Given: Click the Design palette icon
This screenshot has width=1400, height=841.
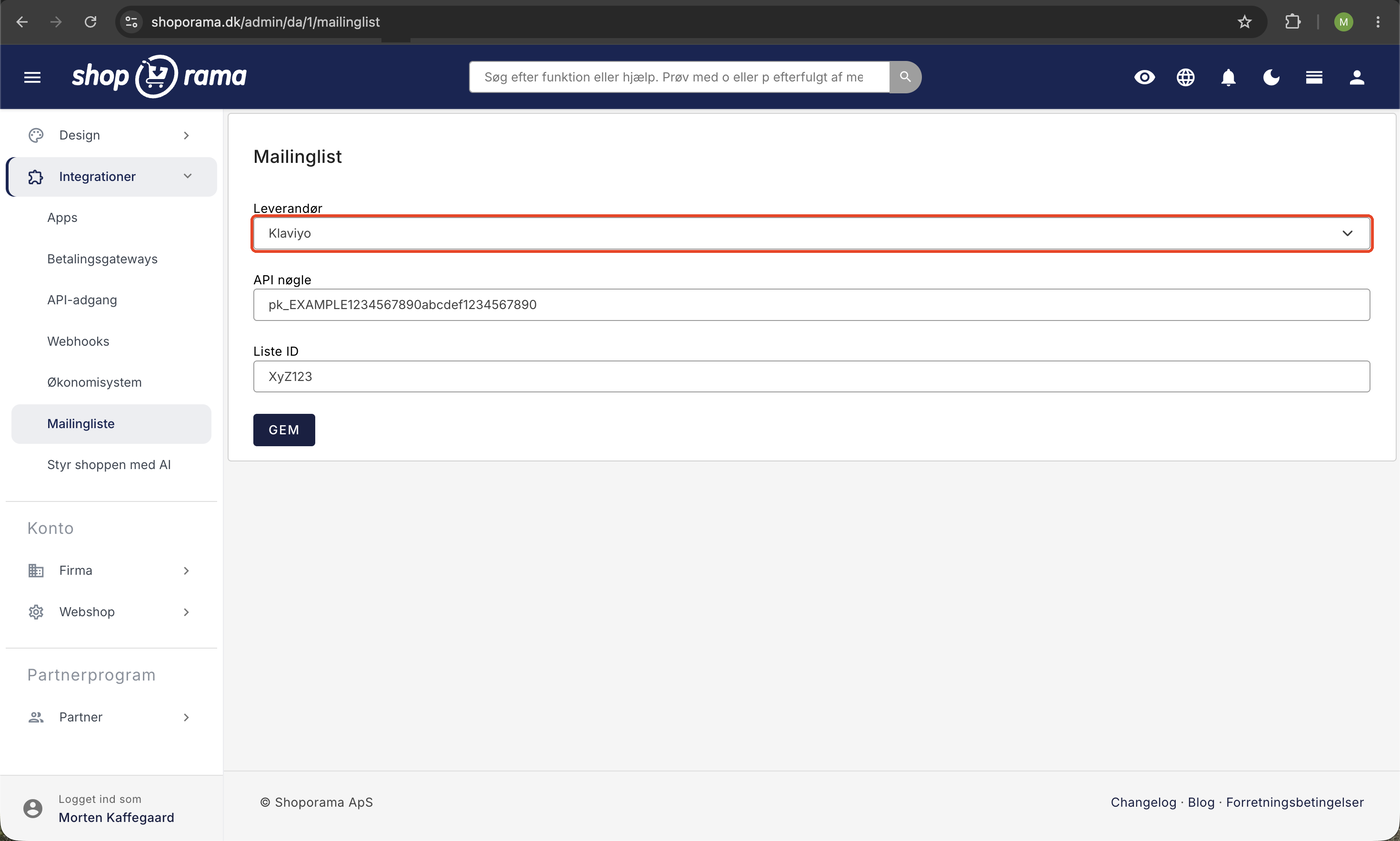Looking at the screenshot, I should [x=36, y=135].
